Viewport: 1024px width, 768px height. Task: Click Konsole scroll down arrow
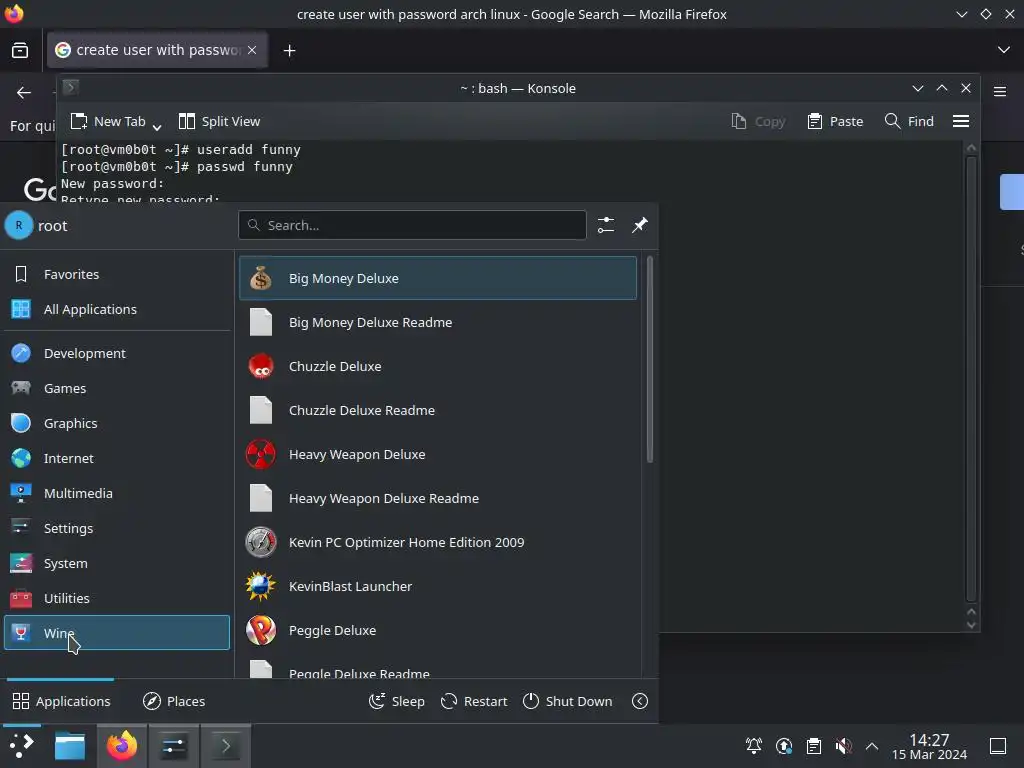click(971, 625)
